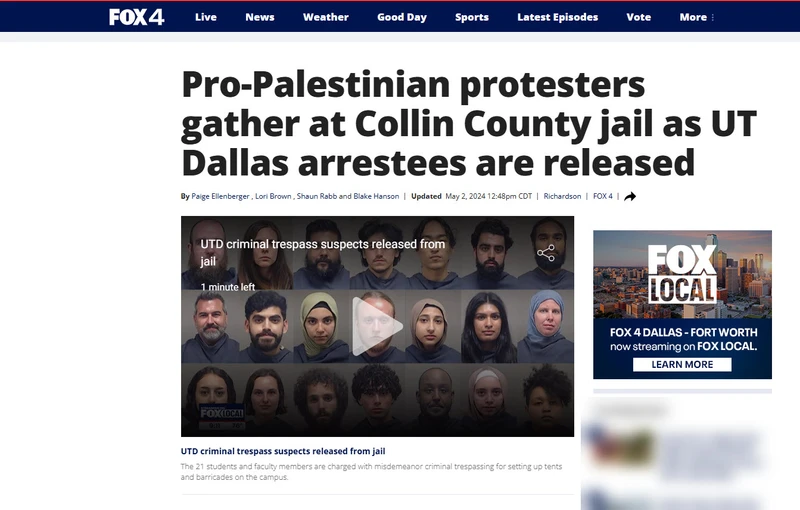800x510 pixels.
Task: Expand the More menu in navigation
Action: click(x=696, y=17)
